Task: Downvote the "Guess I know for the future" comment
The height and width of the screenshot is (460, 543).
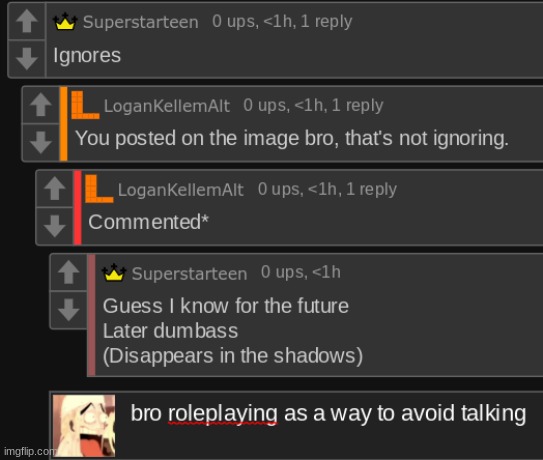Action: [x=69, y=310]
